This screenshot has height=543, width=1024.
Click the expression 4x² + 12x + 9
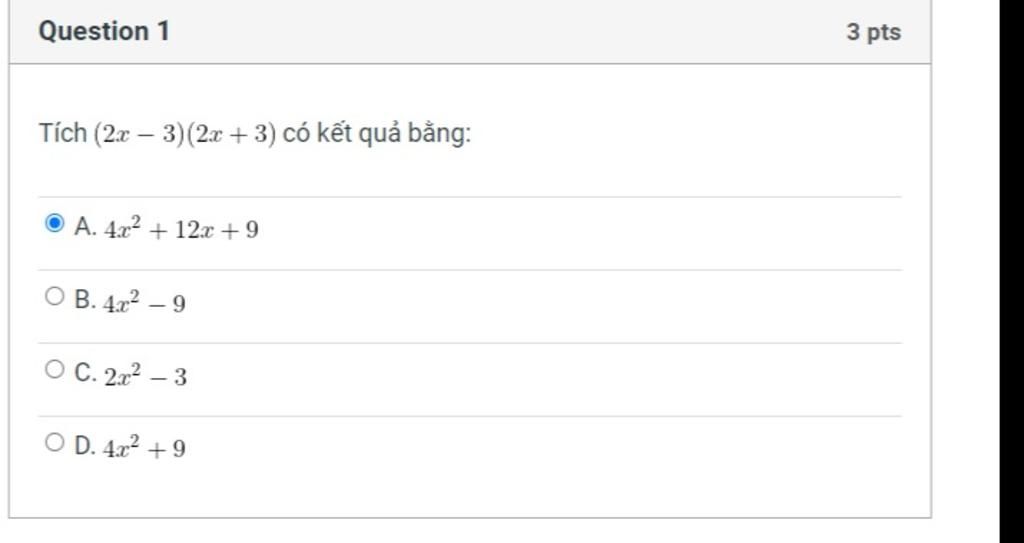(x=181, y=229)
